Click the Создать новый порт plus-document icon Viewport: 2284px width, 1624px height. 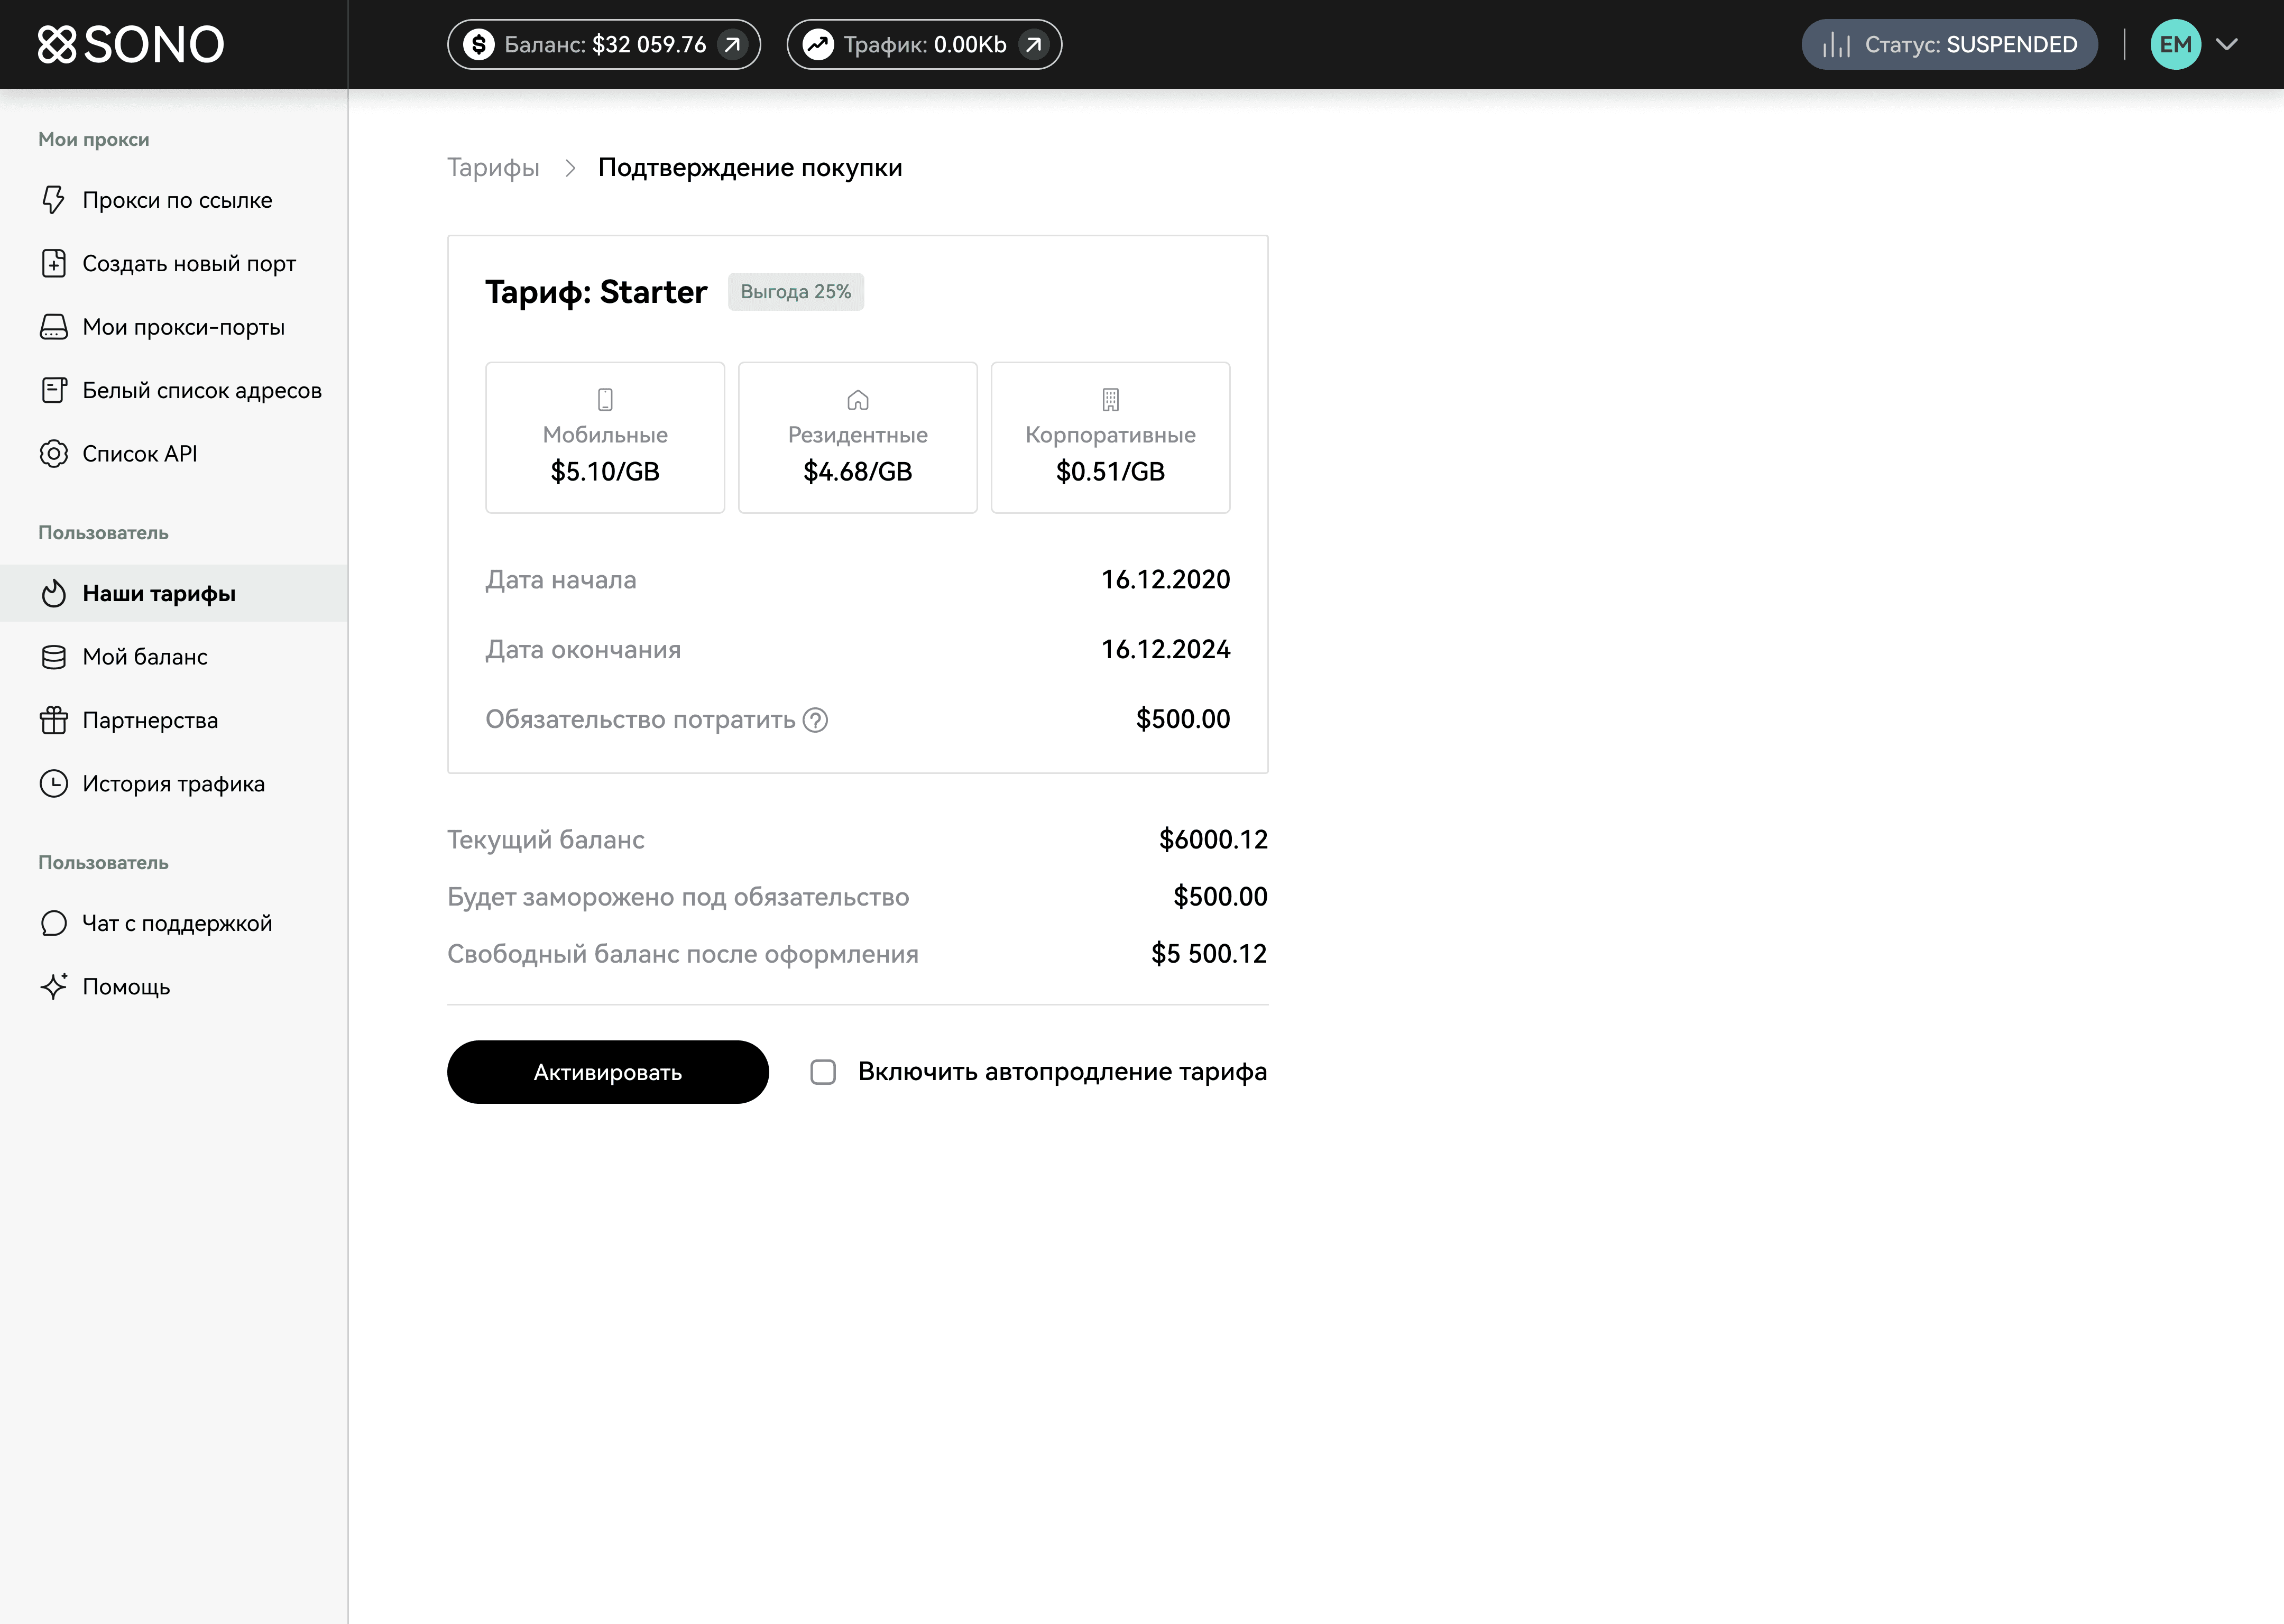[53, 263]
